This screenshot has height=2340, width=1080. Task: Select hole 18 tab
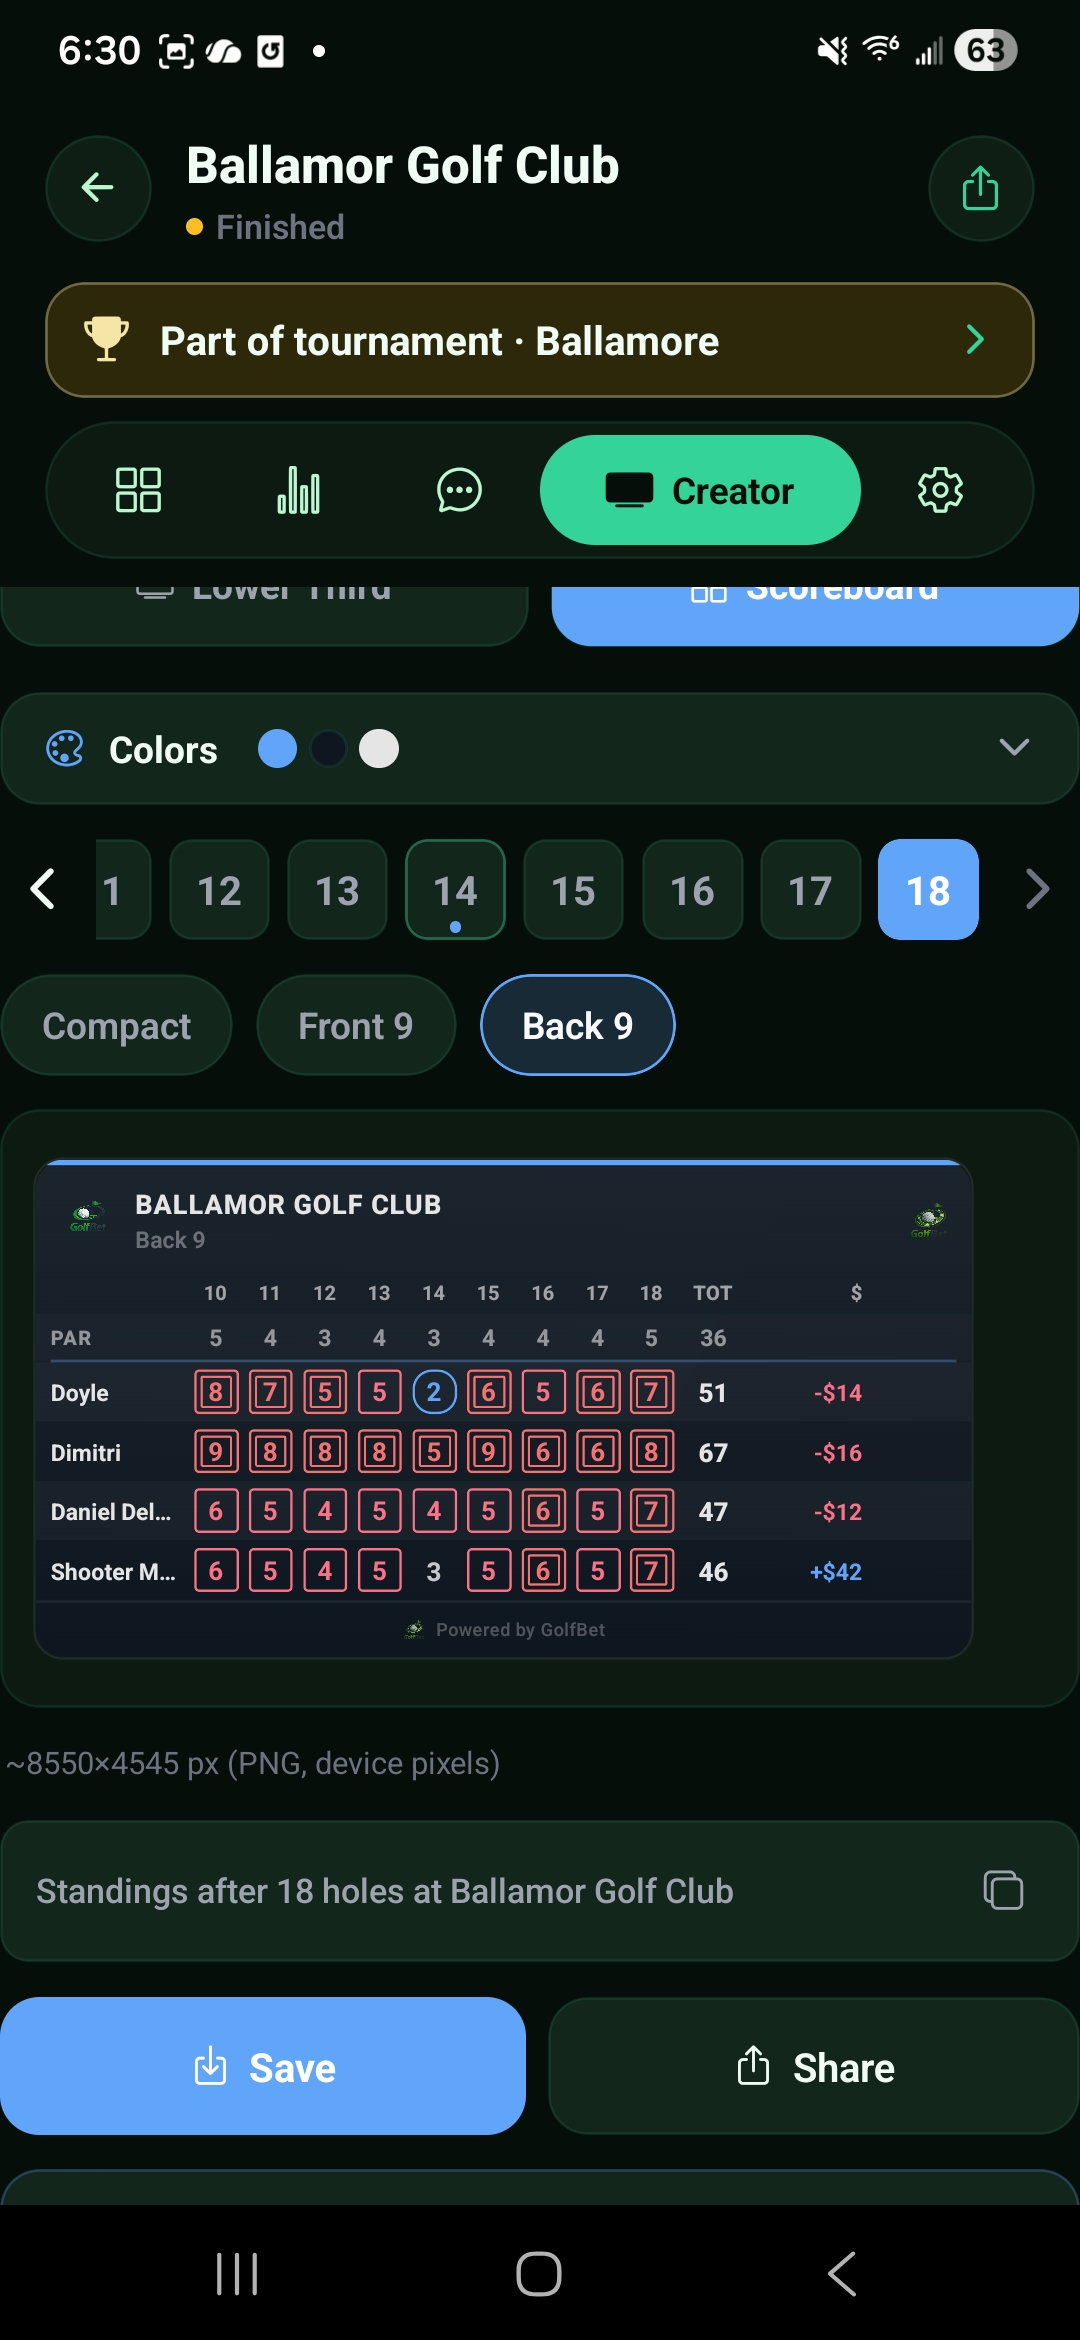[927, 889]
